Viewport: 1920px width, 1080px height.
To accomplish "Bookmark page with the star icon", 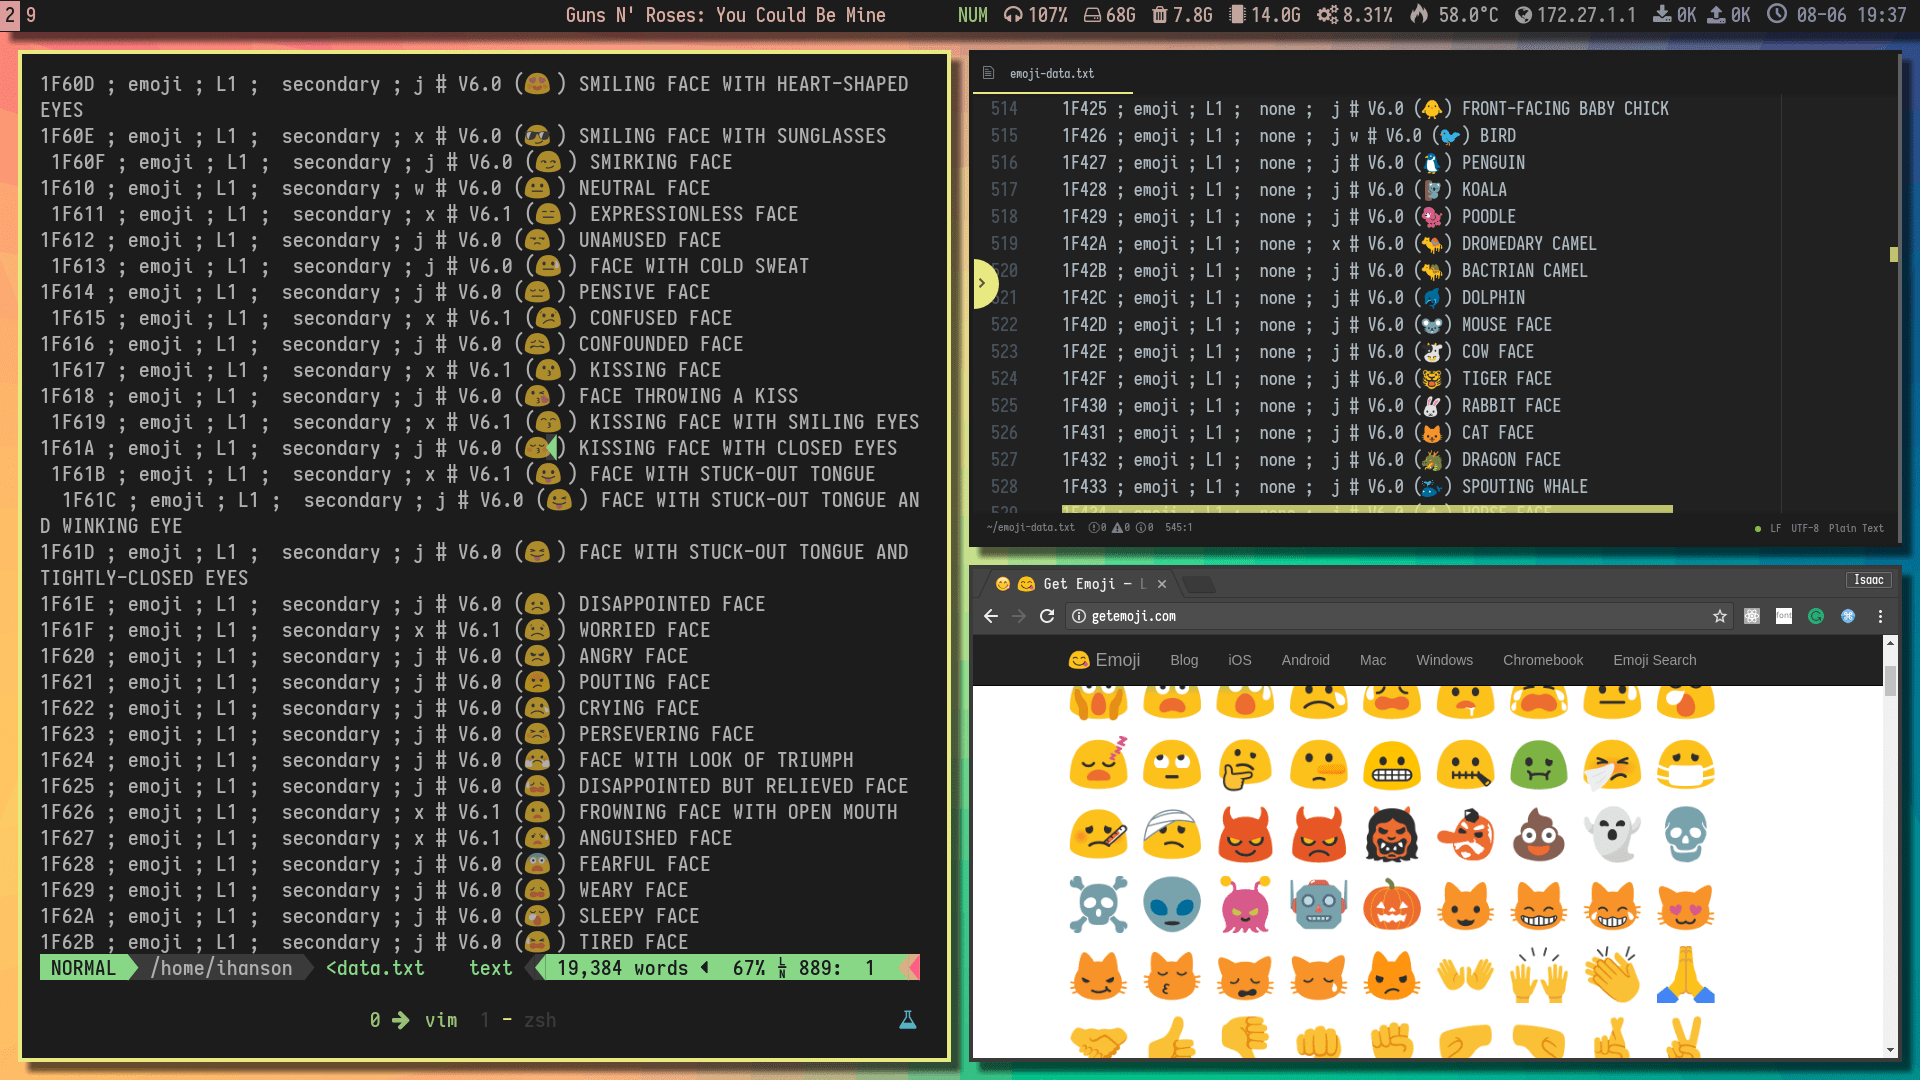I will 1720,616.
